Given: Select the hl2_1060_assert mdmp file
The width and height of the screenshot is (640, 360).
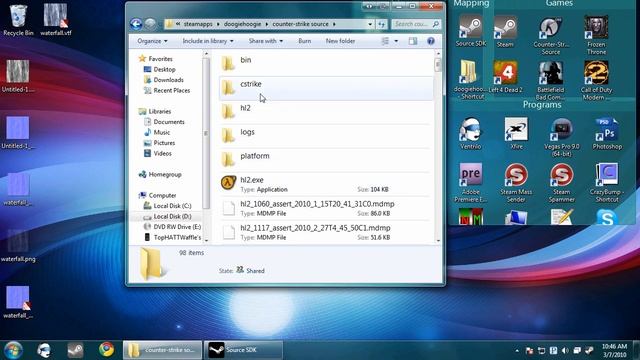Looking at the screenshot, I should [326, 208].
